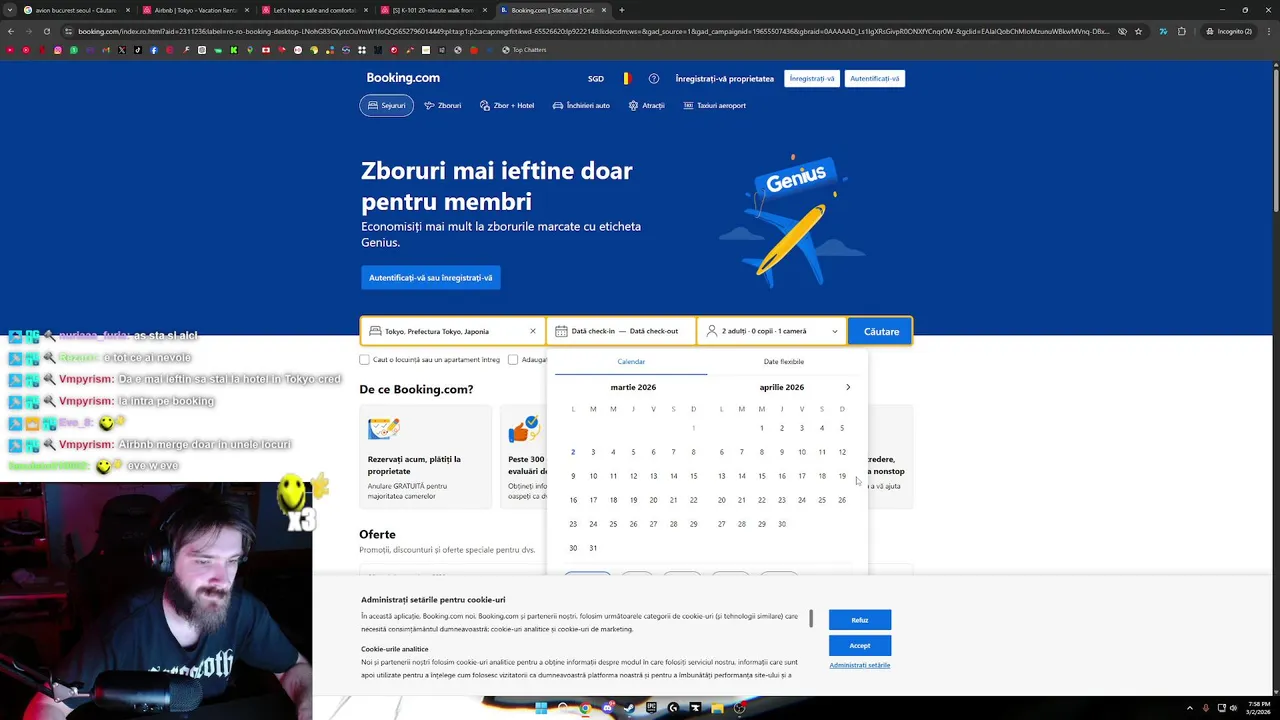This screenshot has width=1280, height=720.
Task: Click the Căutare search button
Action: point(881,331)
